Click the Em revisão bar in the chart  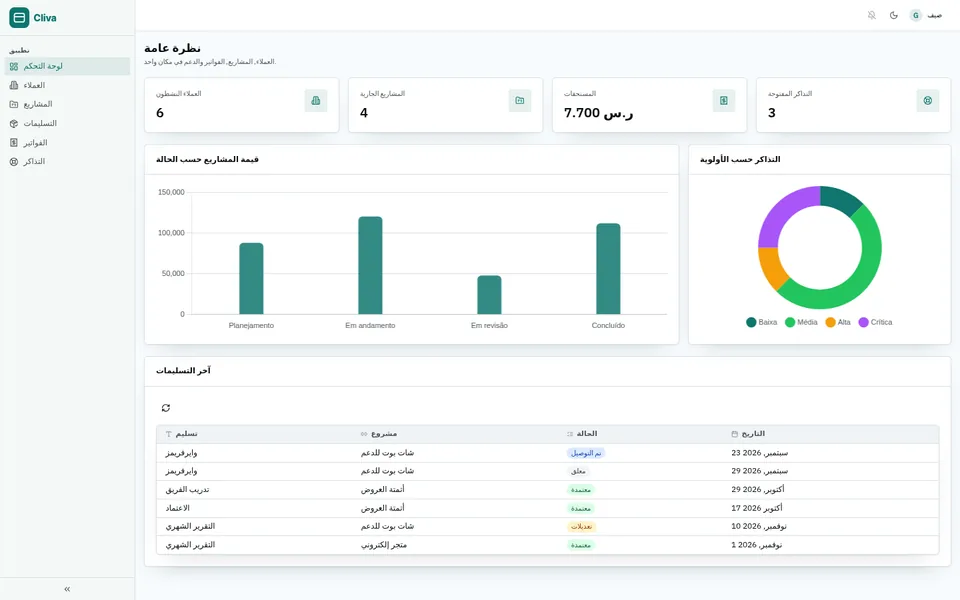(x=489, y=295)
